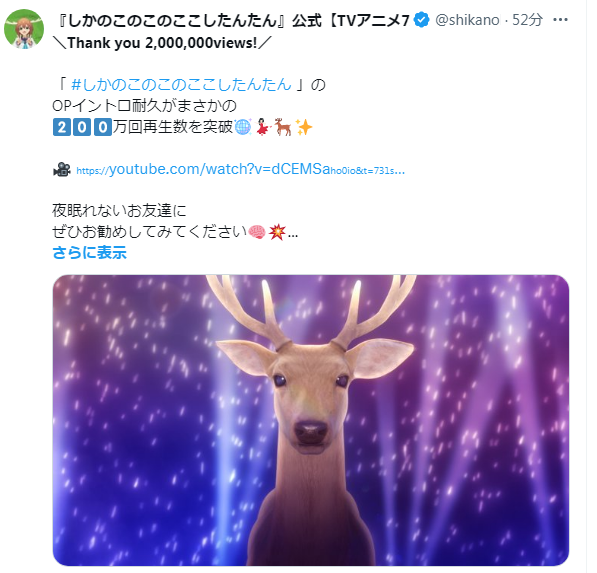597x573 pixels.
Task: Expand tweet with さらに表示
Action: point(89,253)
